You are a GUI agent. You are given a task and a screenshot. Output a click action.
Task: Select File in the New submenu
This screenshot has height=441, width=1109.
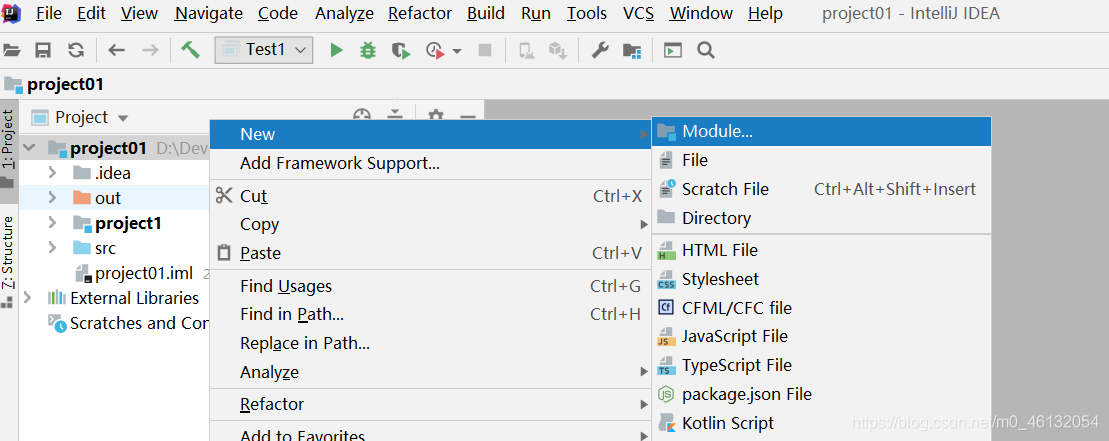click(821, 160)
